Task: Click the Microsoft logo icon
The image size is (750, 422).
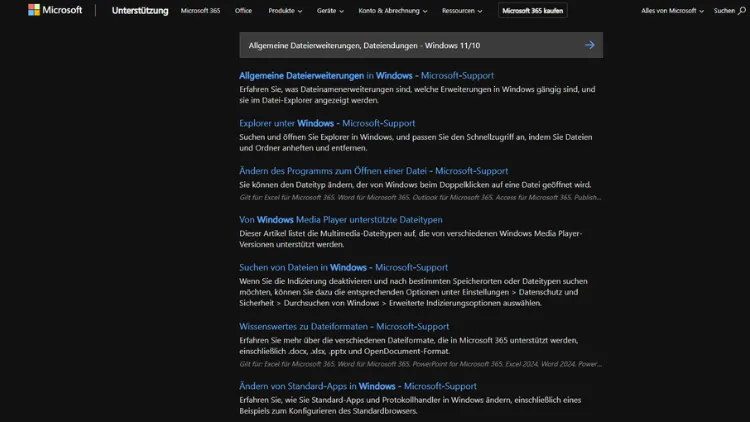Action: [x=34, y=10]
